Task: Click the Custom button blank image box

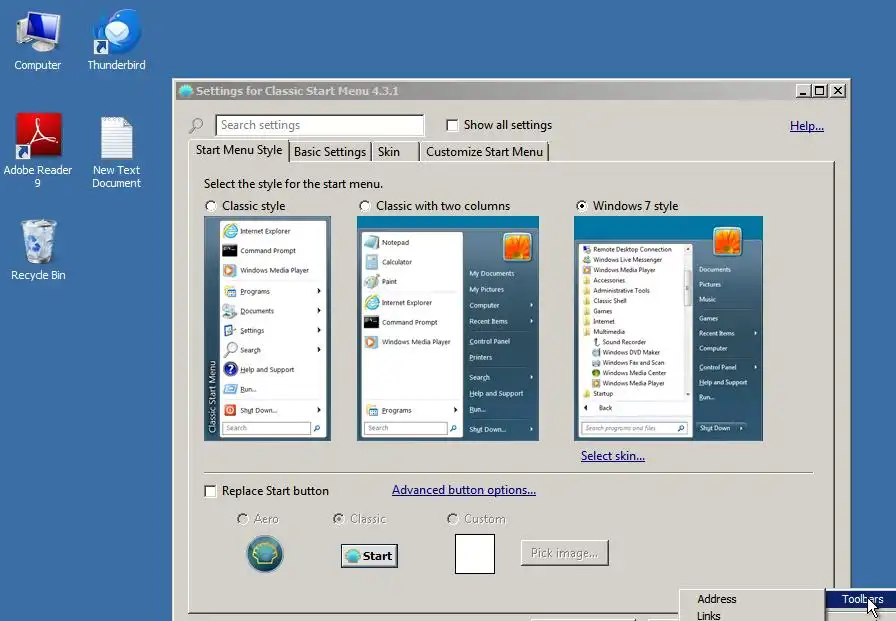Action: tap(475, 554)
